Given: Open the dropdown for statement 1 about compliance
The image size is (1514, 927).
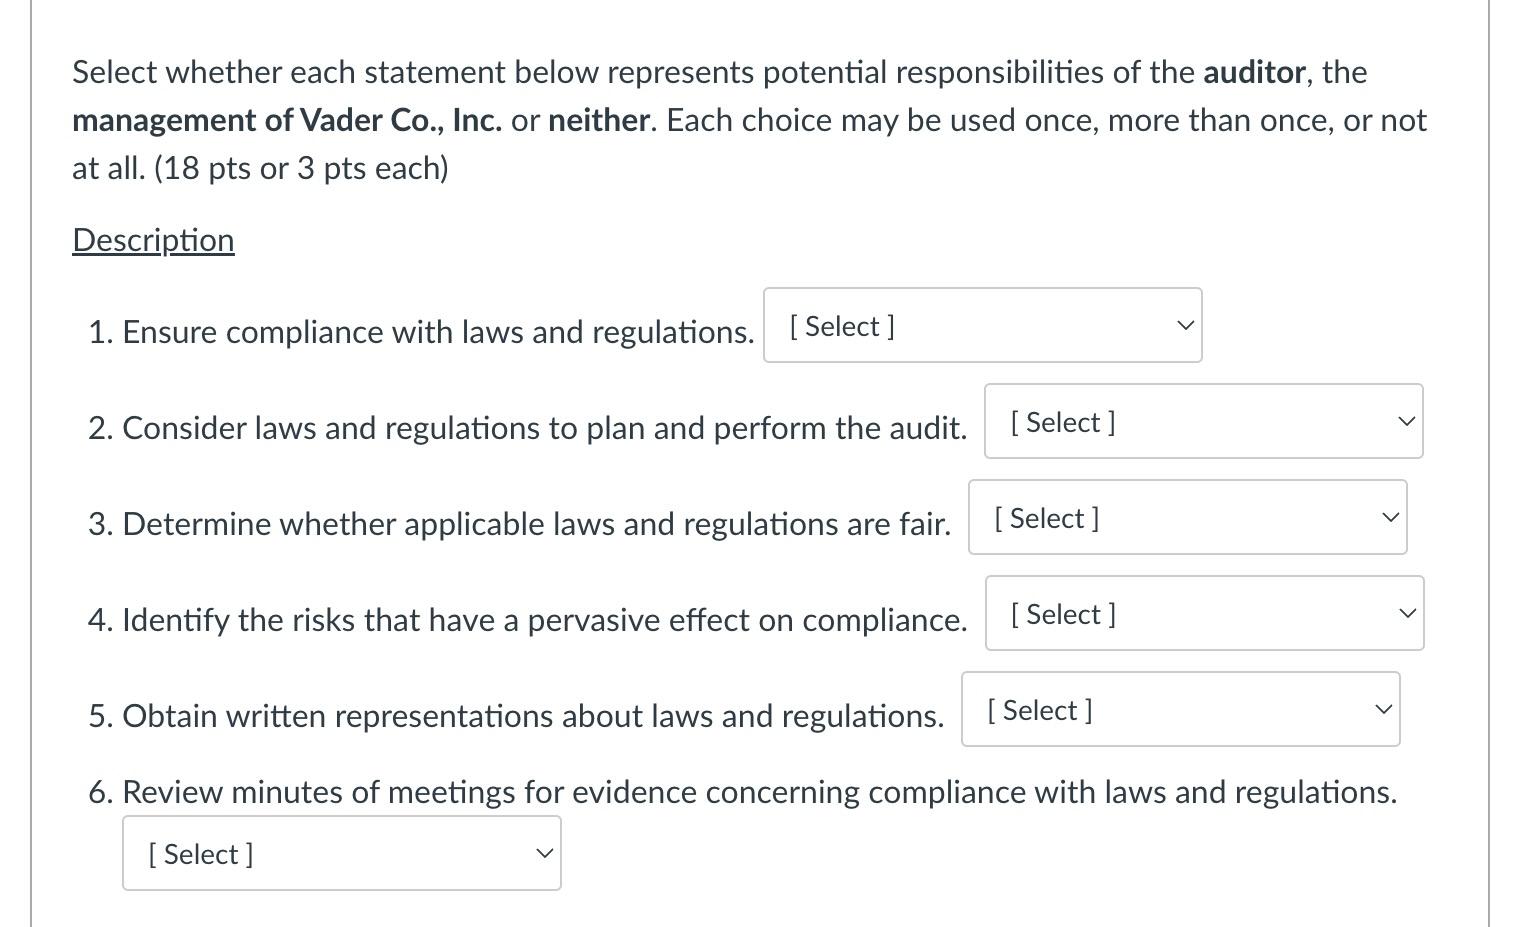Looking at the screenshot, I should click(x=981, y=325).
